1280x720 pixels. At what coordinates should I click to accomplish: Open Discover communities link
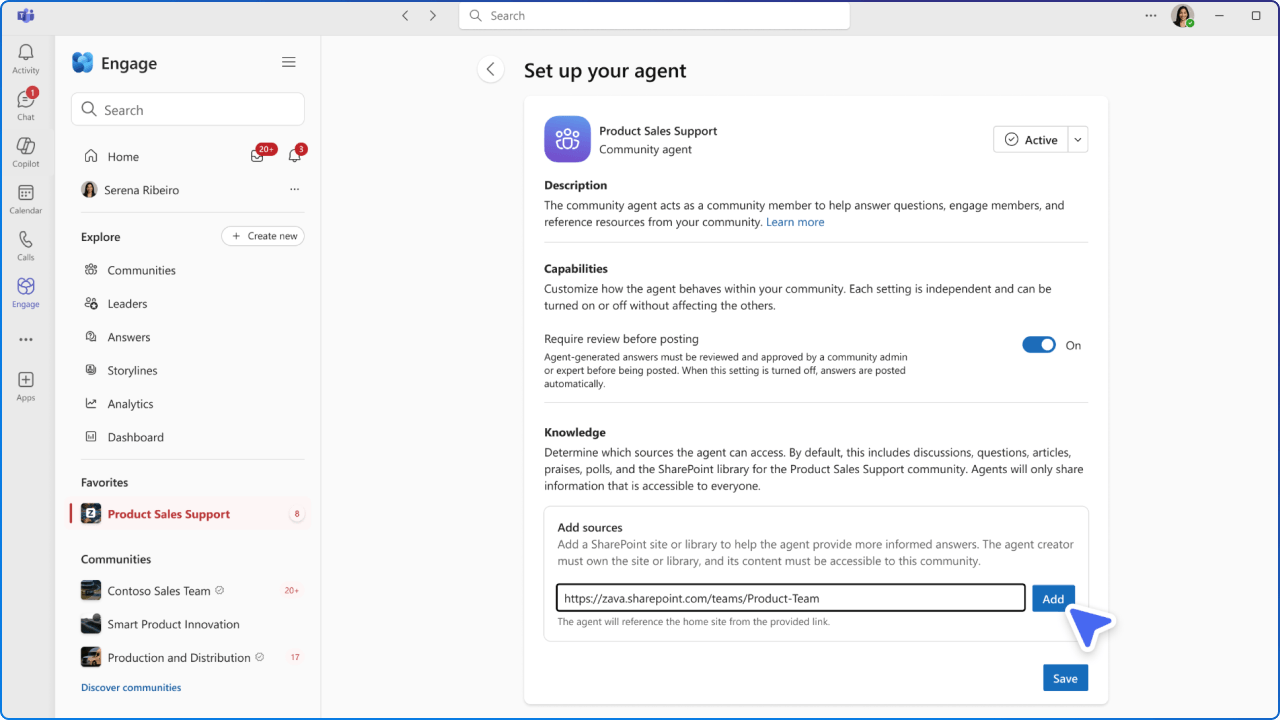click(x=131, y=688)
